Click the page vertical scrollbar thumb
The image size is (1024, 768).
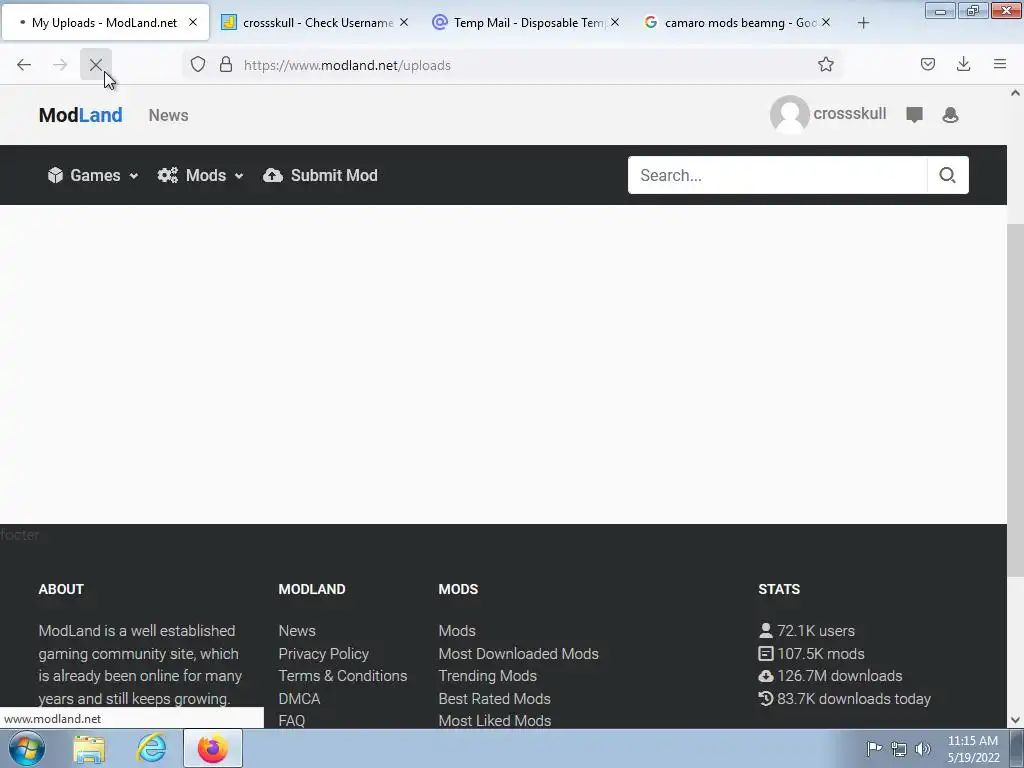point(1015,400)
